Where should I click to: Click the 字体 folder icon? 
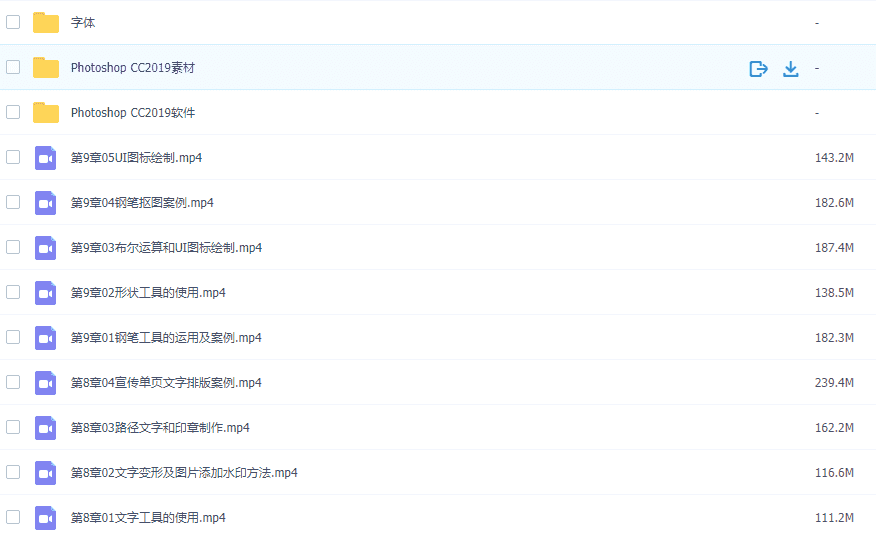[46, 22]
